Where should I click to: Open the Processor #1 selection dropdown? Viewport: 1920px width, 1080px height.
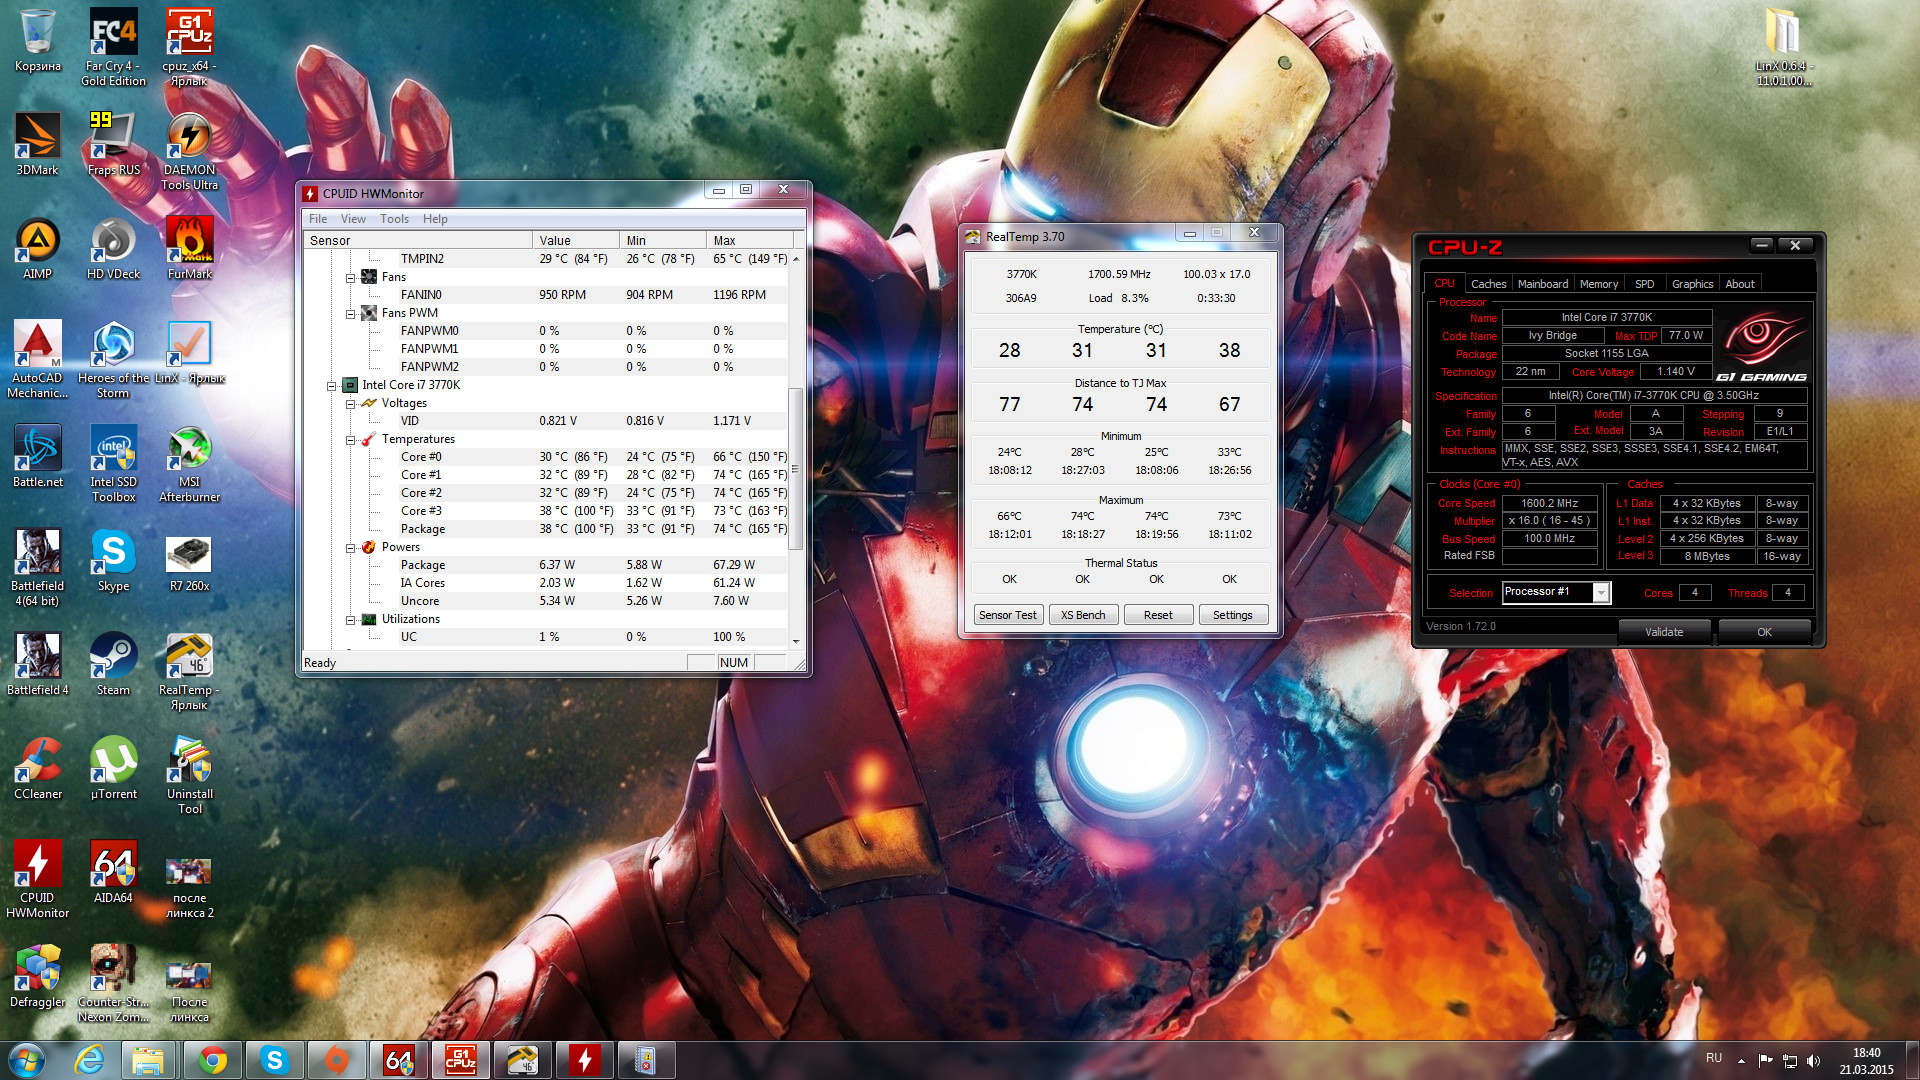(1601, 593)
